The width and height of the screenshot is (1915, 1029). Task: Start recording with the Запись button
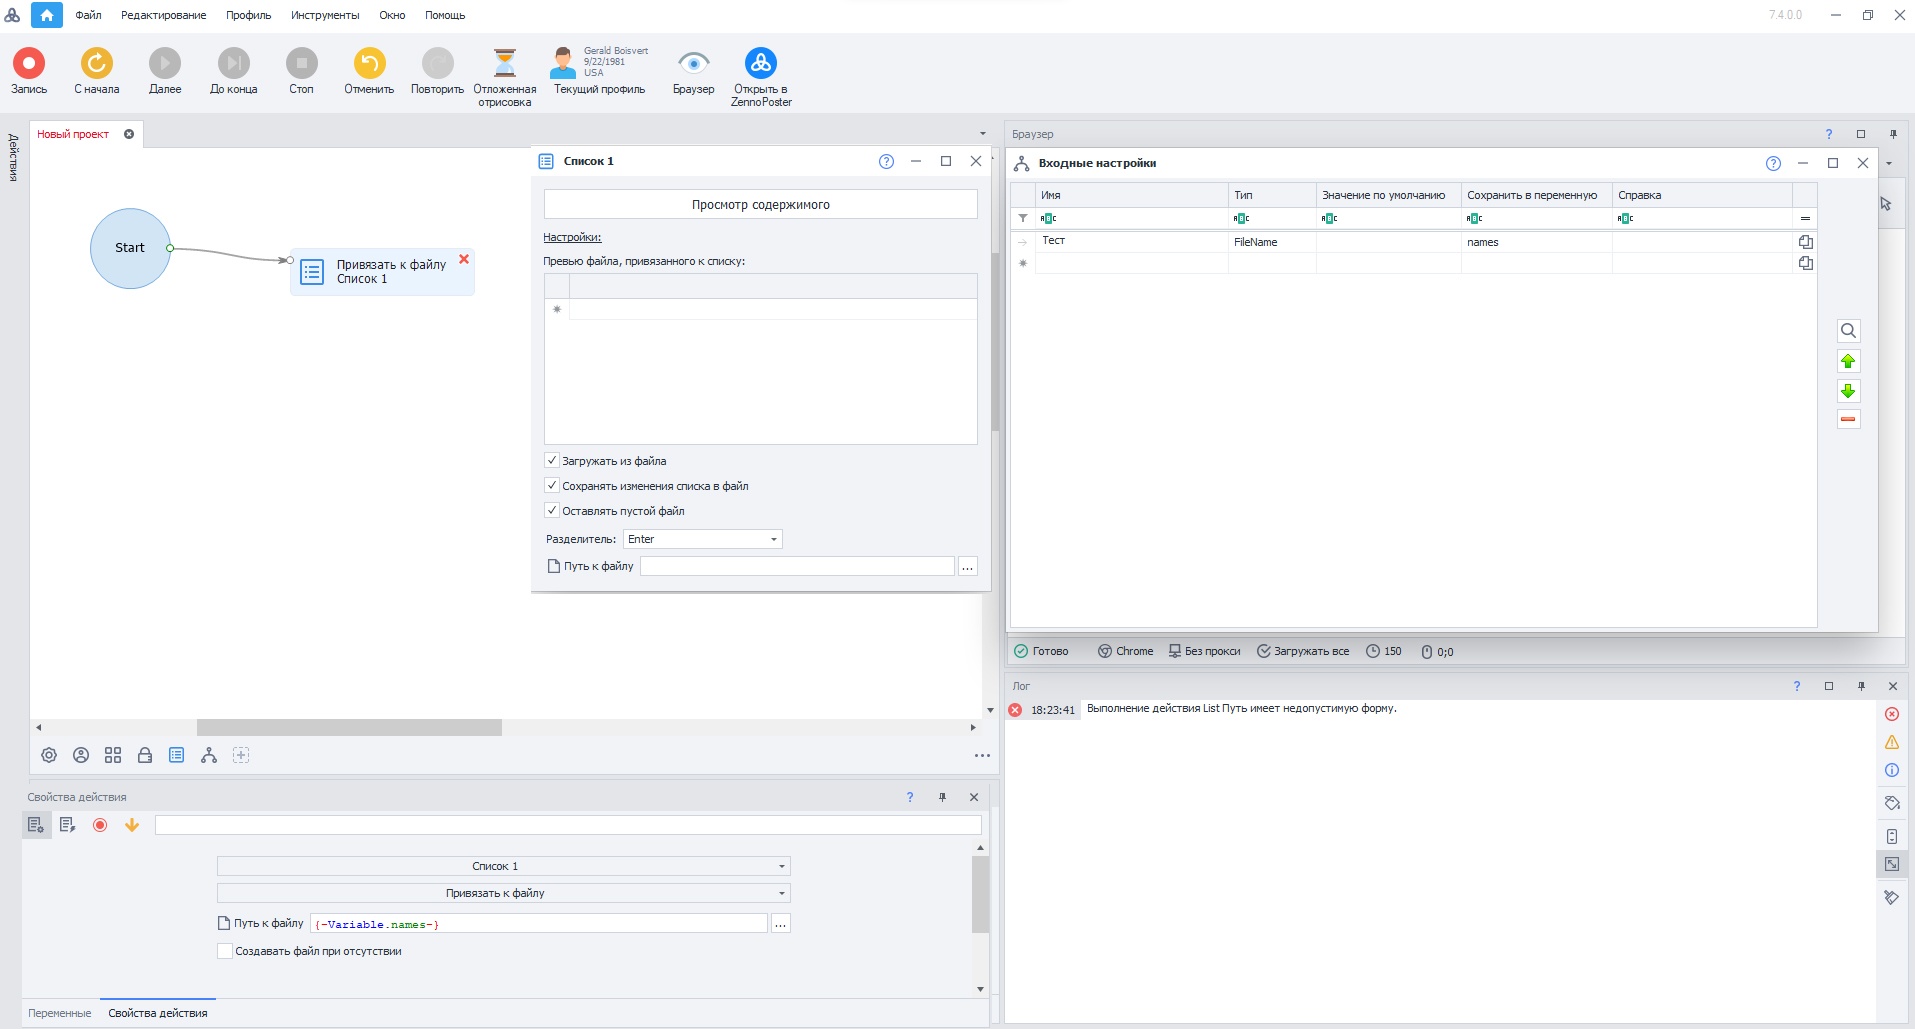[29, 71]
